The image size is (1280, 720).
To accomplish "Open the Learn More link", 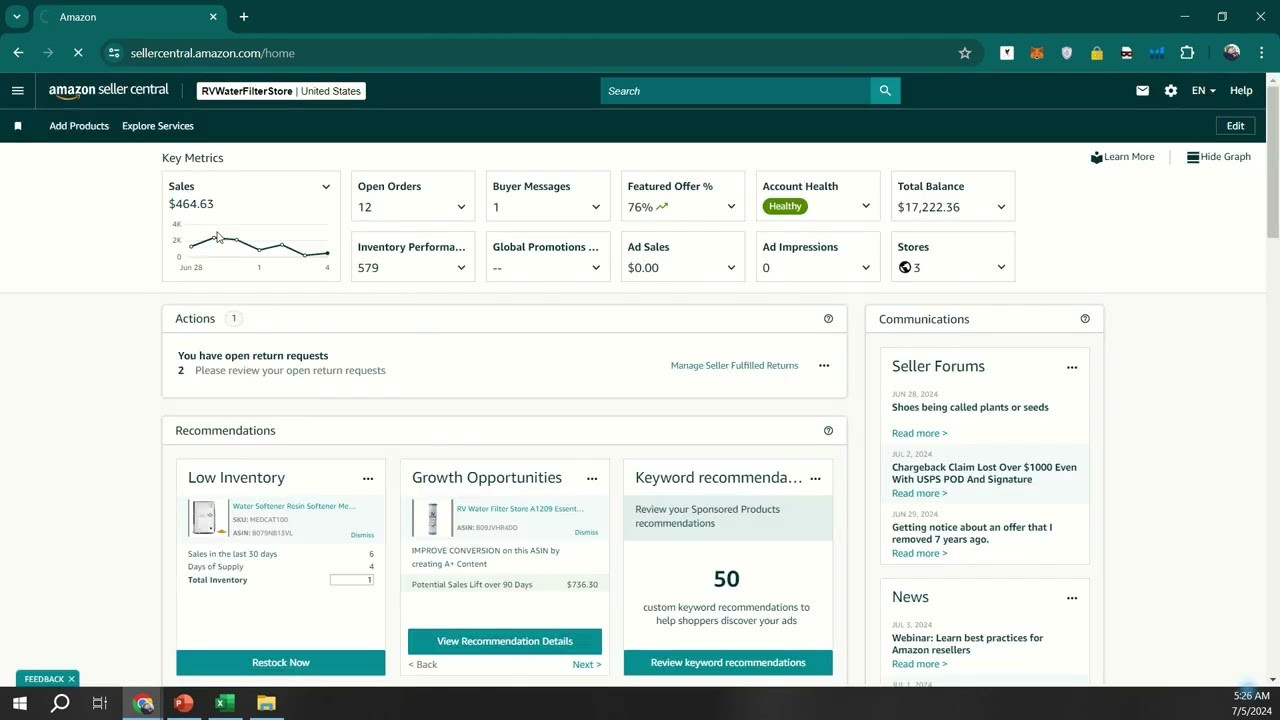I will click(1122, 157).
